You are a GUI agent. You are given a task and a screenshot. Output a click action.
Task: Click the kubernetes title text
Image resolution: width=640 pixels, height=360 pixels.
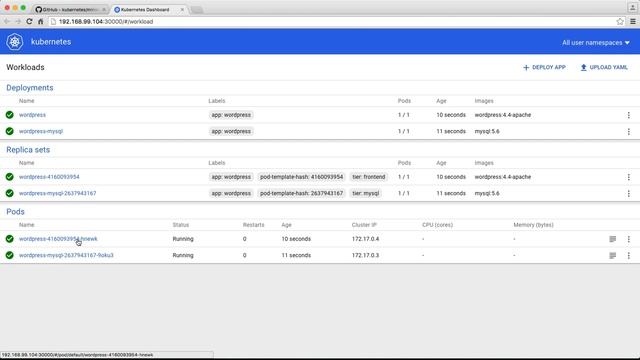pos(51,42)
